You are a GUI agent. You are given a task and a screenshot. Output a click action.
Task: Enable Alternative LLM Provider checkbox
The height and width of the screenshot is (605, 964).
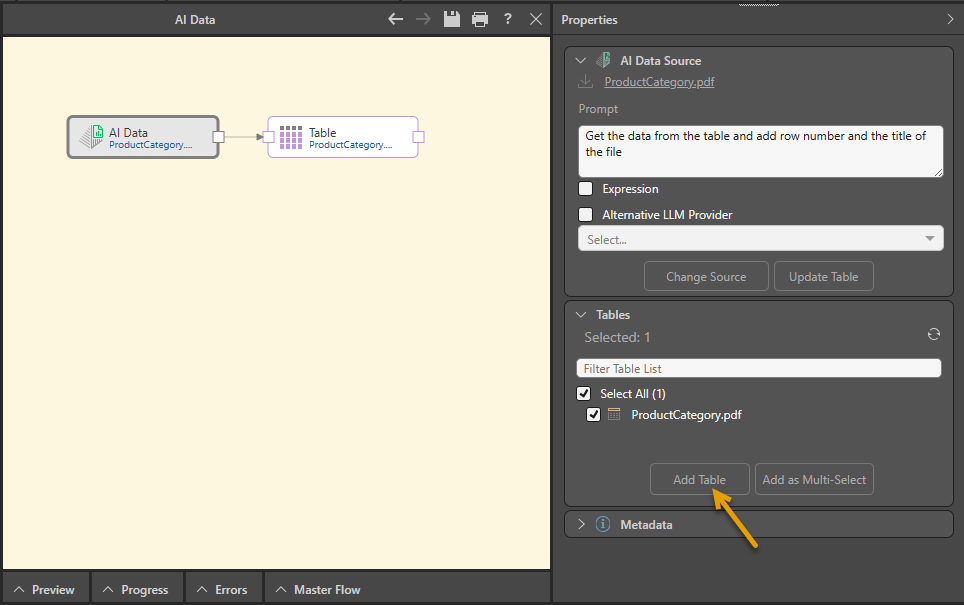(586, 214)
